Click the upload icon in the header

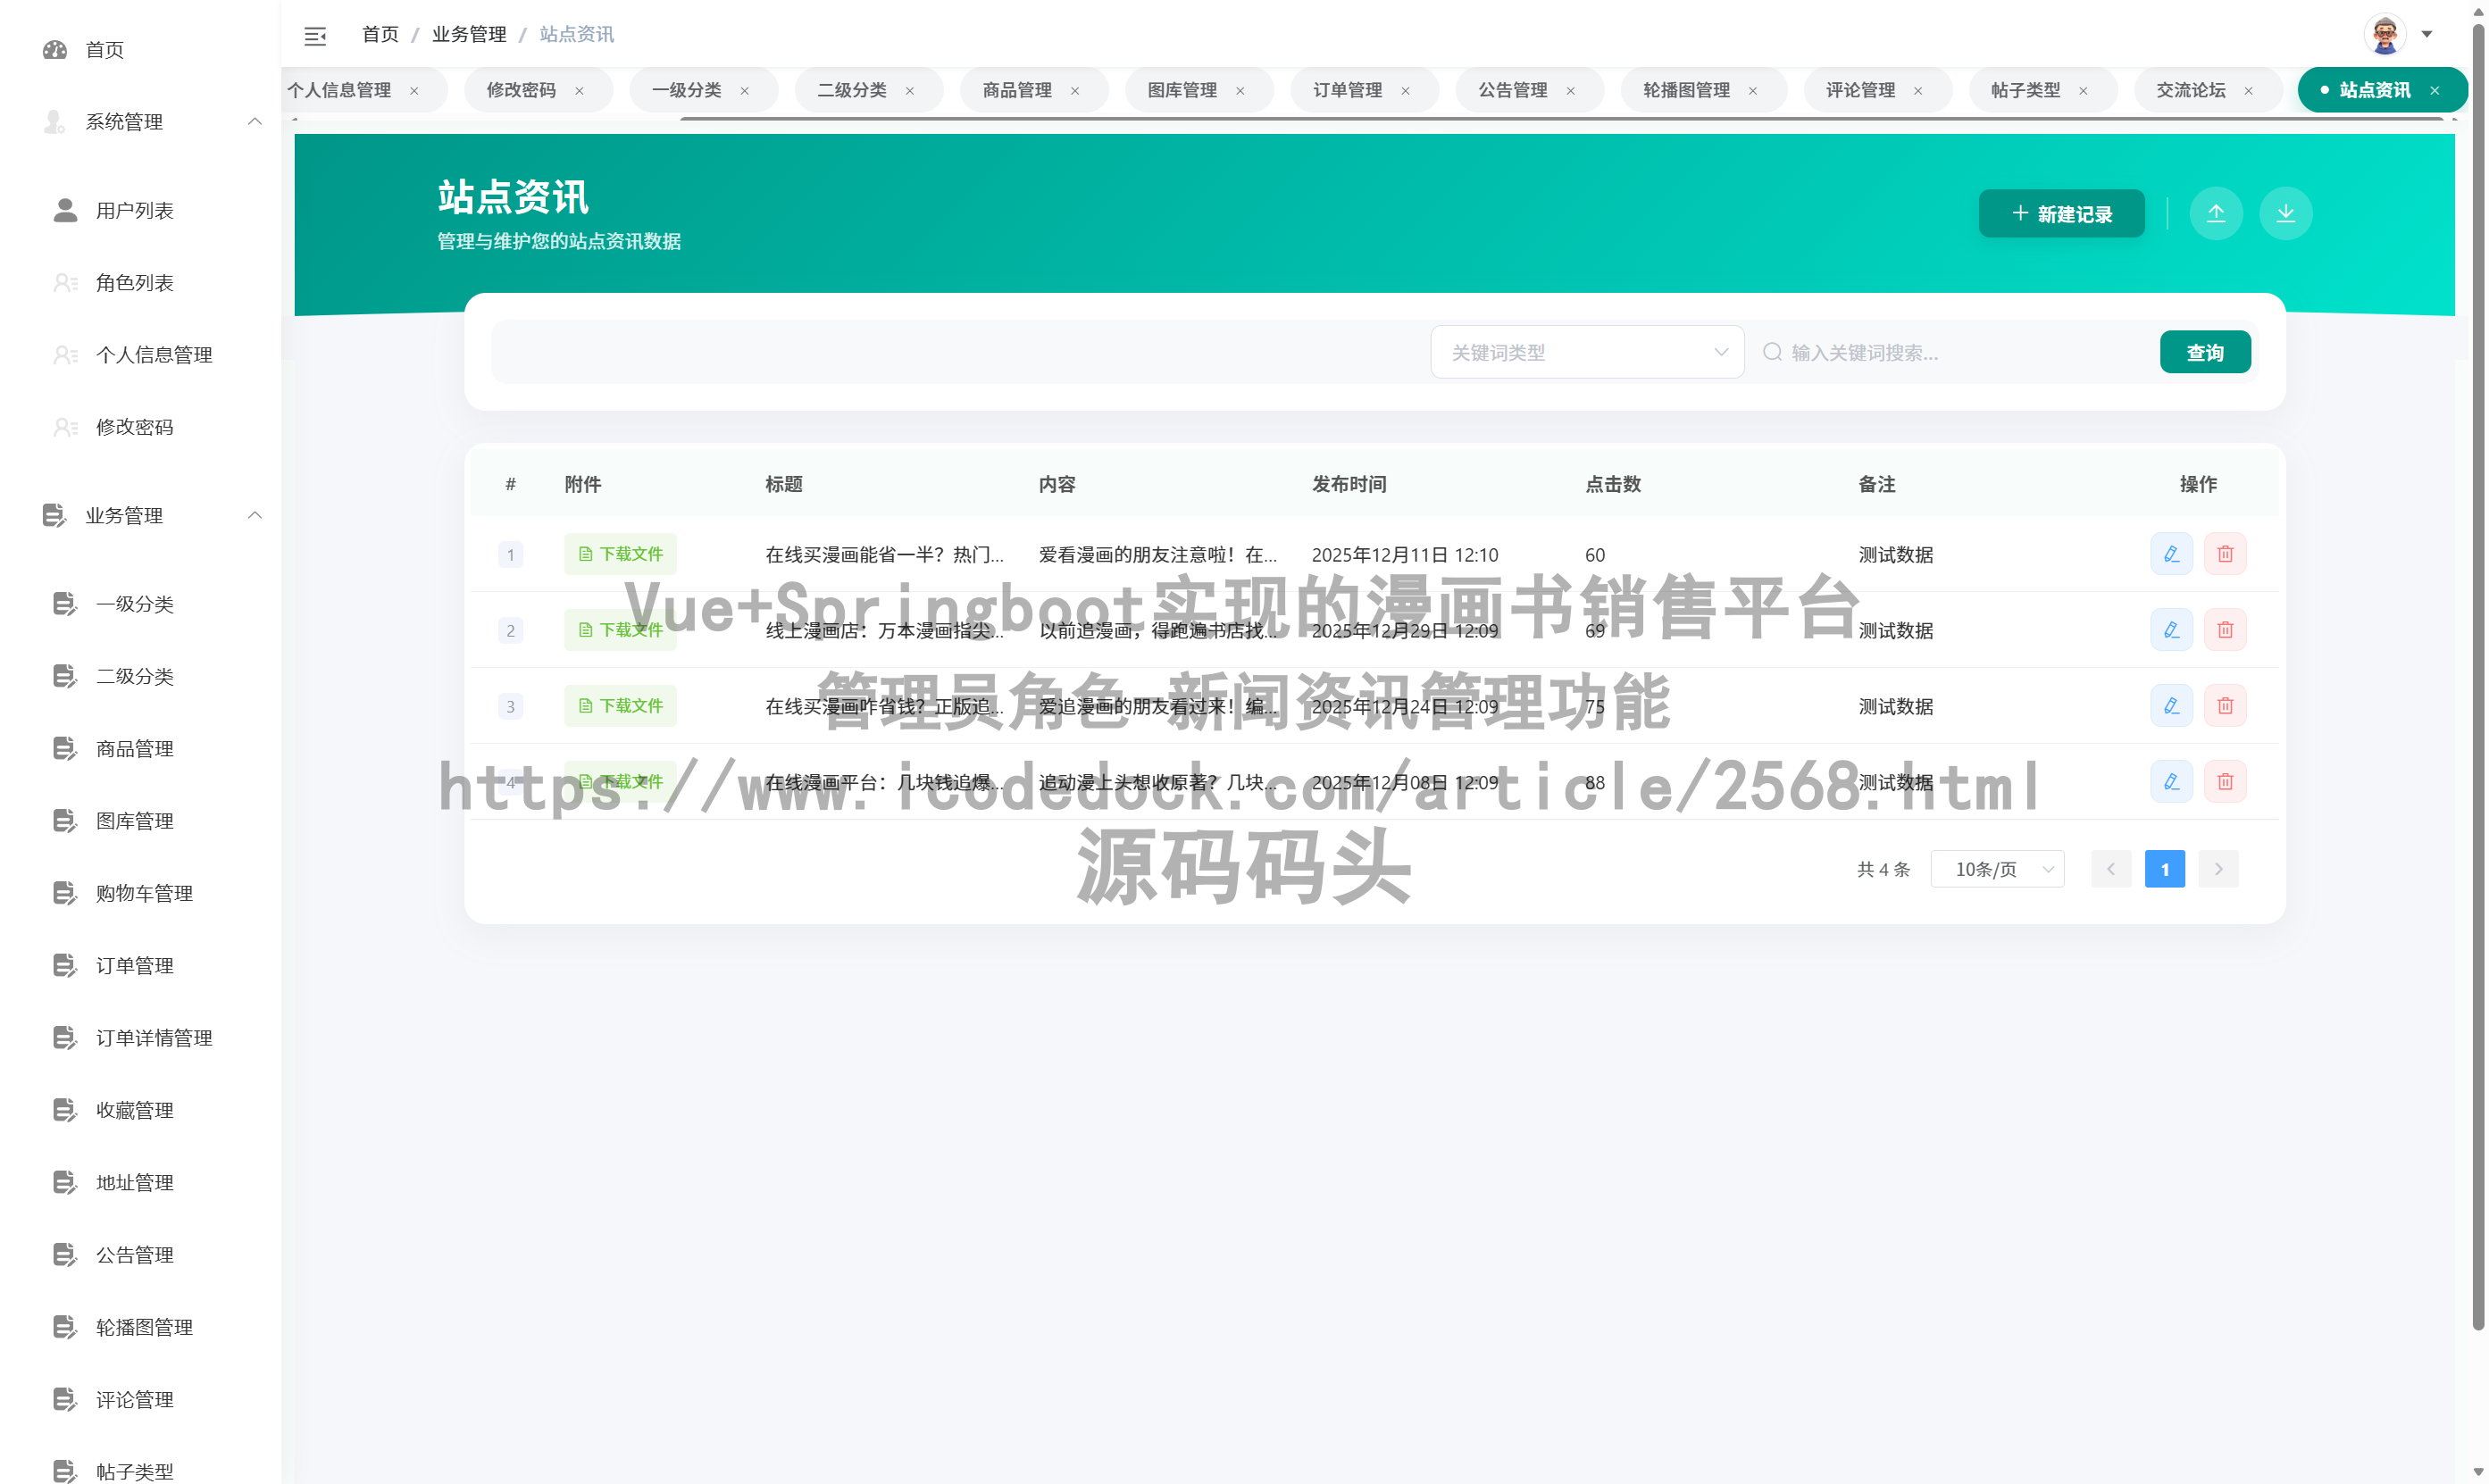2216,213
